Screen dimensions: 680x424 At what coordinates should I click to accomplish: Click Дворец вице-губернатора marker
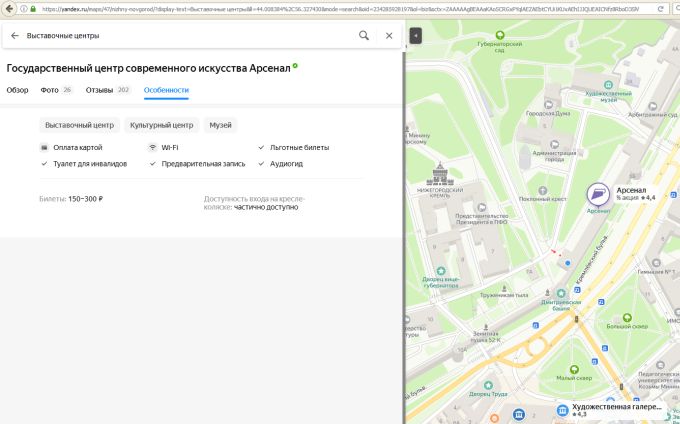coord(441,271)
